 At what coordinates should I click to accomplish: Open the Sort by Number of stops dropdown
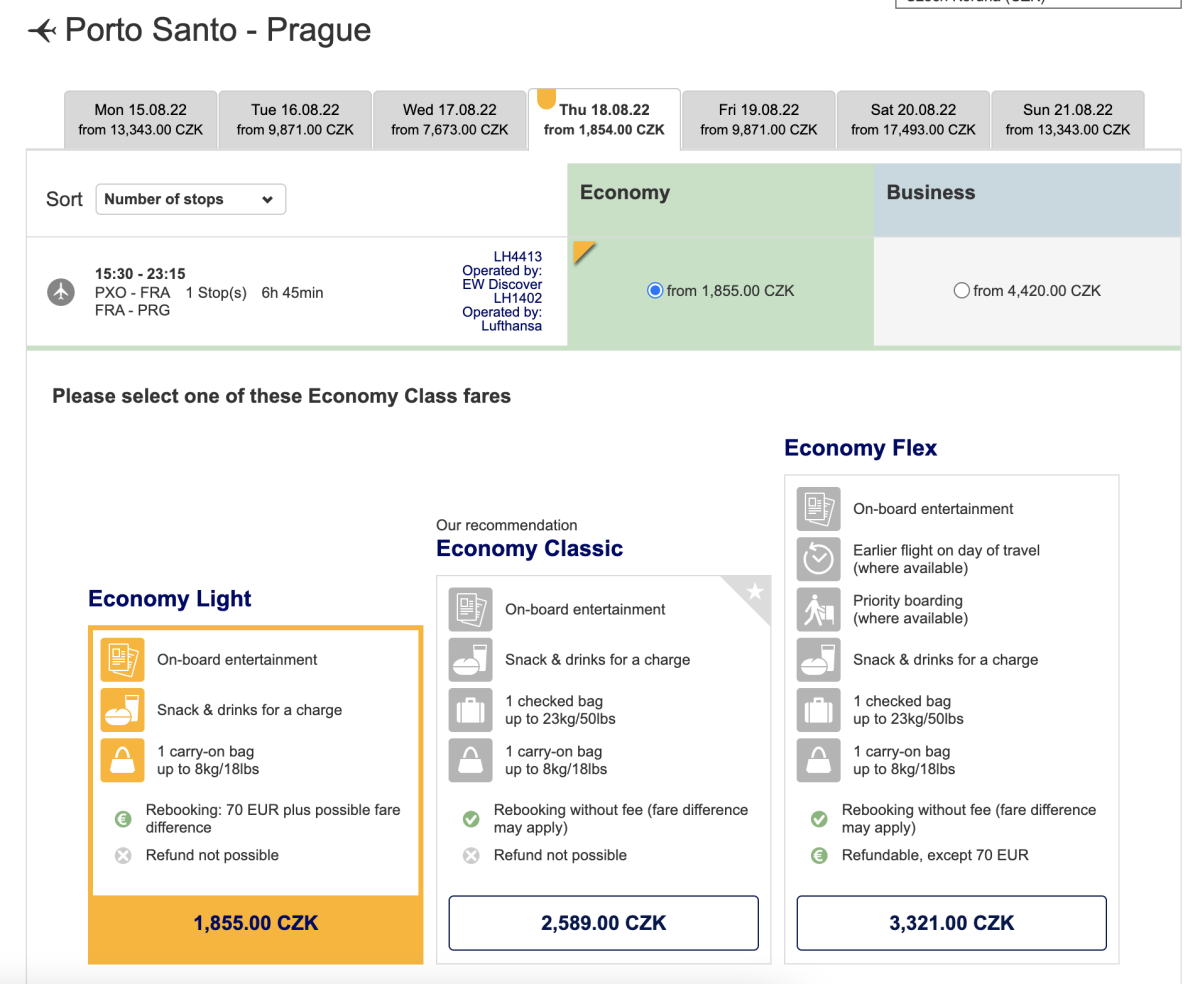[190, 199]
